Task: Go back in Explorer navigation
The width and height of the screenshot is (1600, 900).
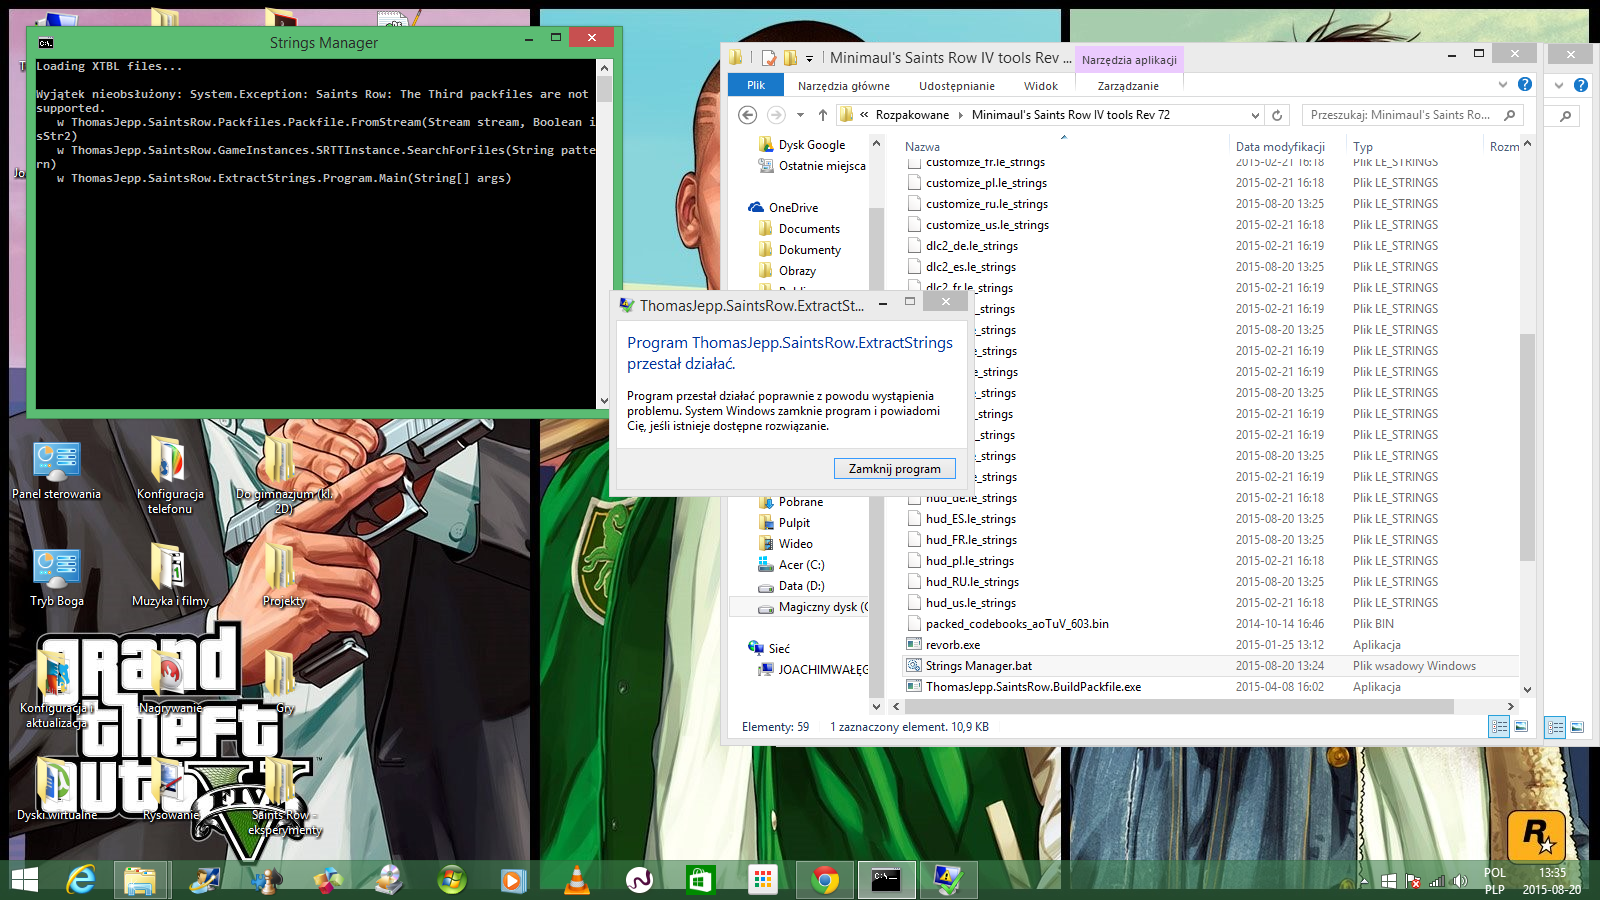Action: 747,115
